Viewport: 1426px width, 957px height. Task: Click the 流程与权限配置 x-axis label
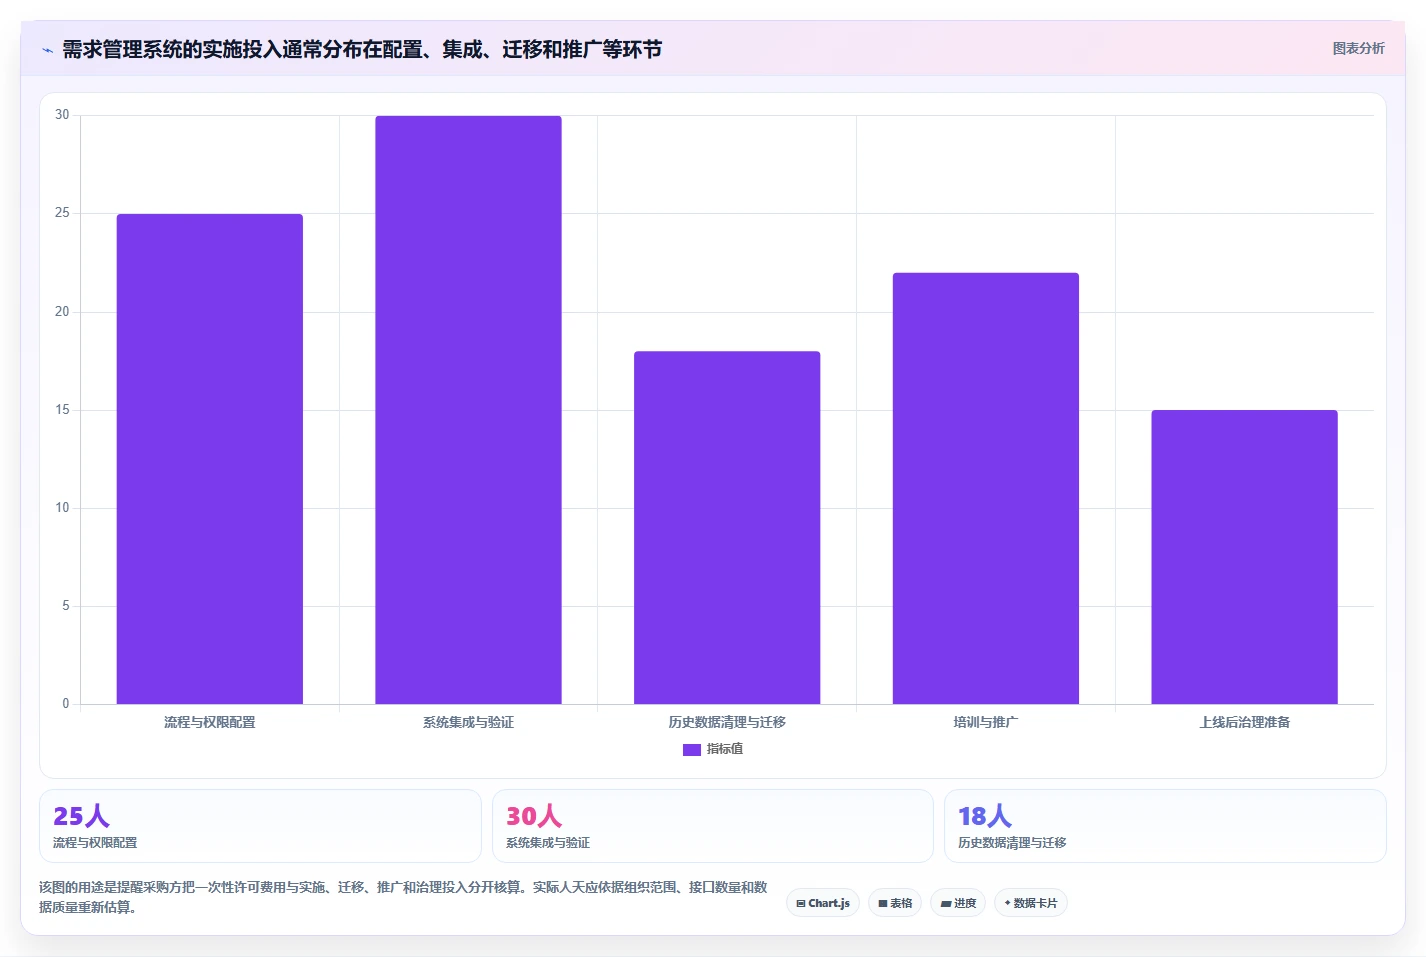pos(210,722)
